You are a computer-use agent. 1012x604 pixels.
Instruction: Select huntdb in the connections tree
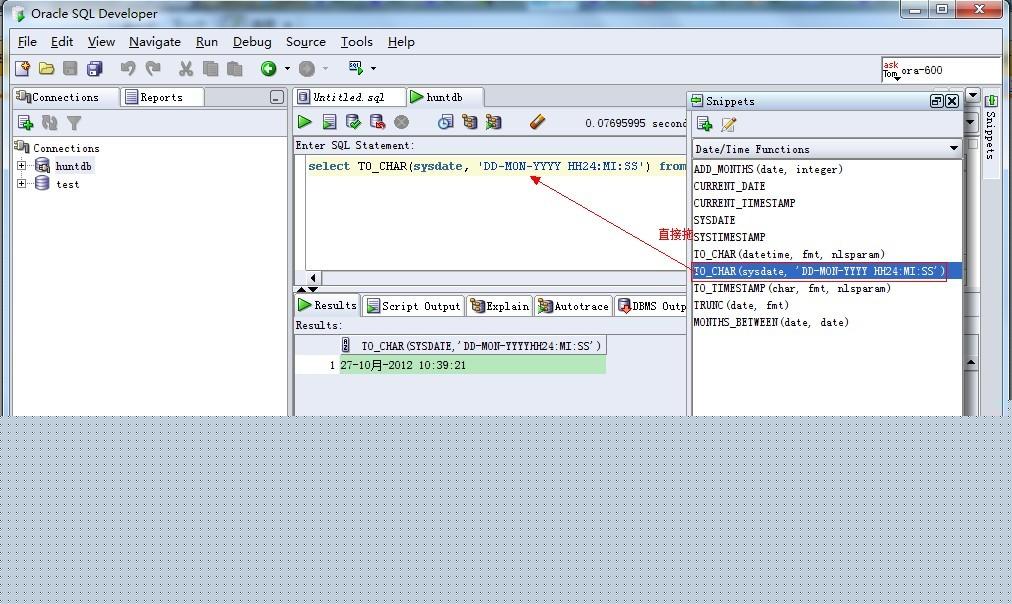[x=74, y=166]
